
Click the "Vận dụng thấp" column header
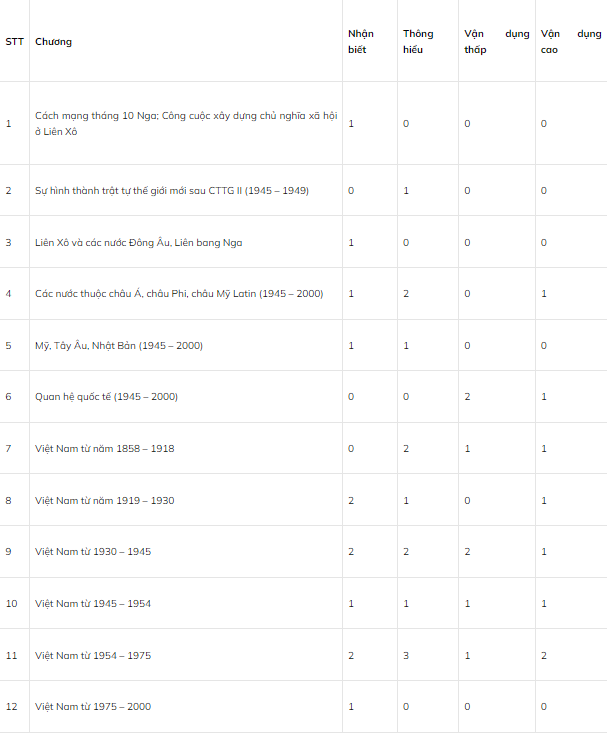tap(496, 42)
